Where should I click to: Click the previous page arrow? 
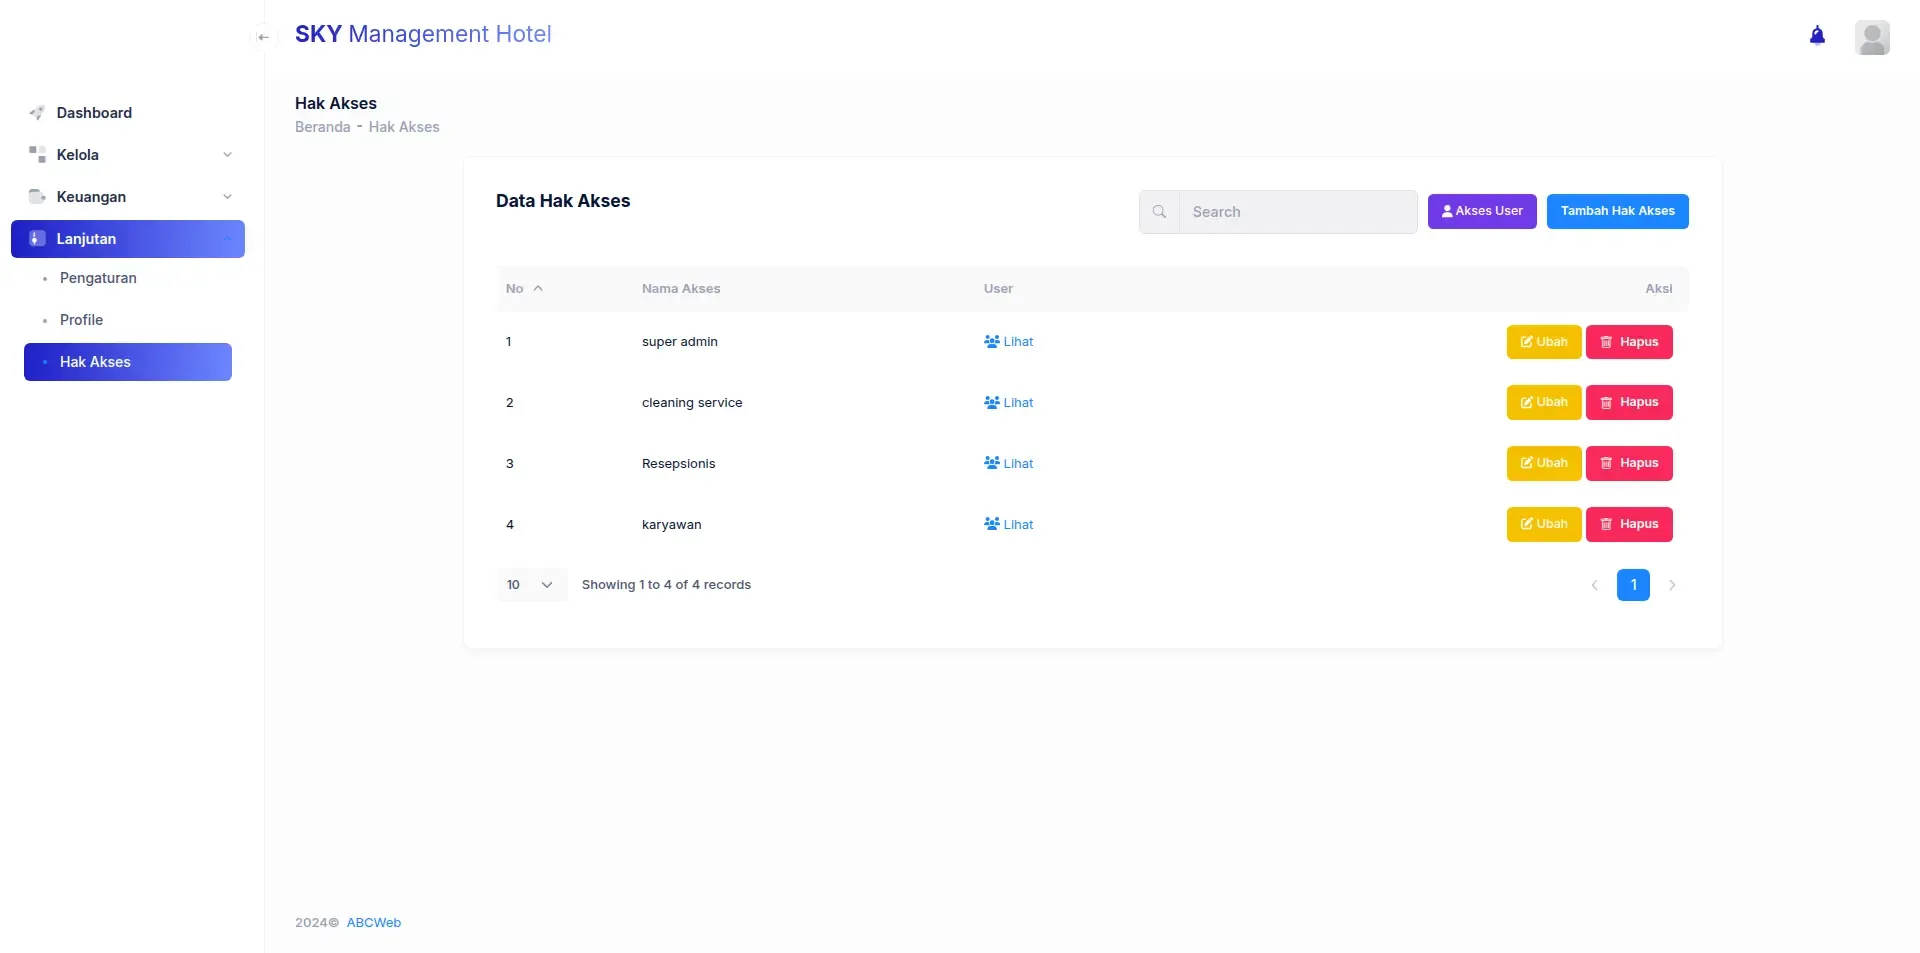pos(1594,585)
